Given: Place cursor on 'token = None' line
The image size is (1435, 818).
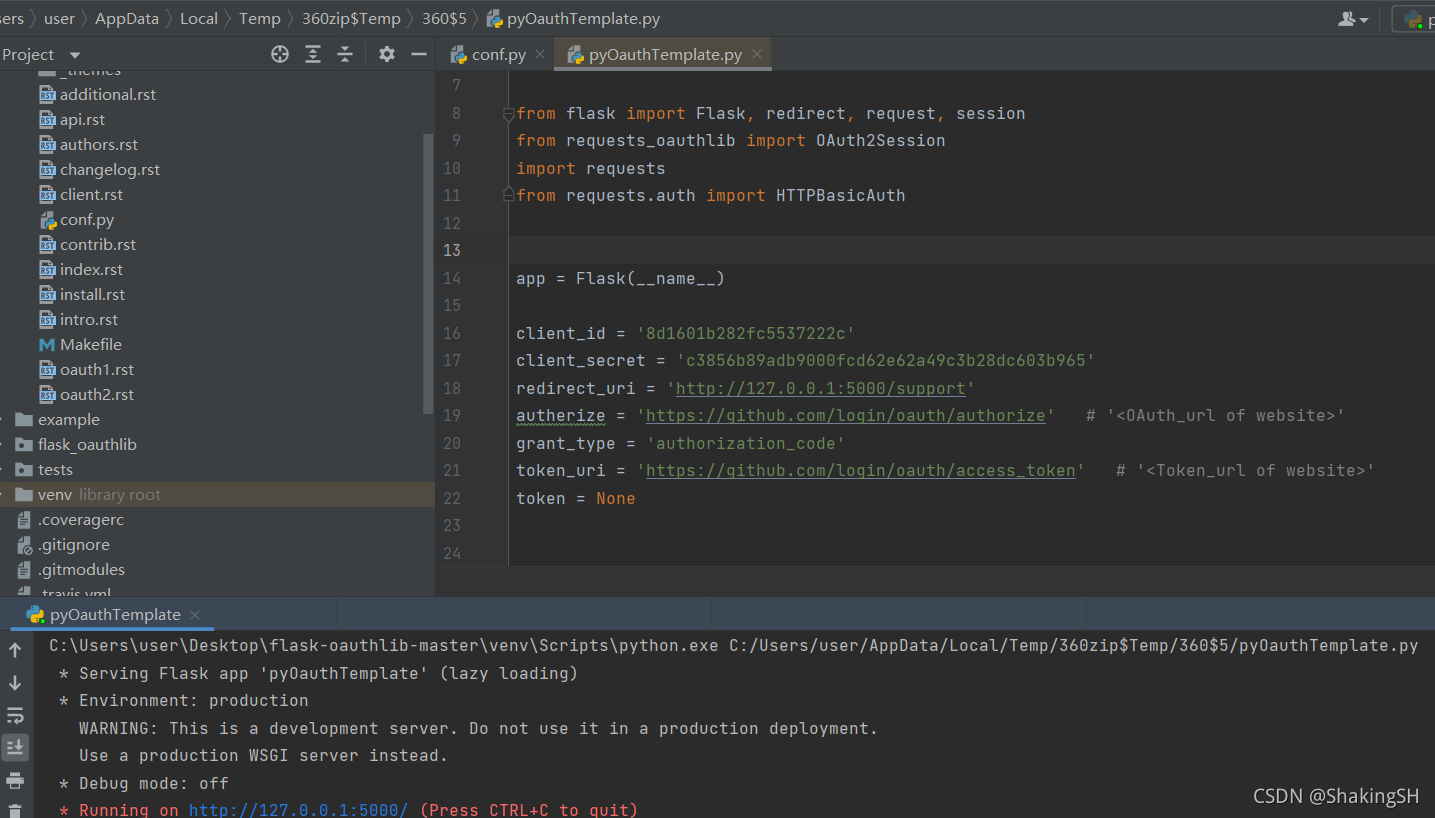Looking at the screenshot, I should tap(576, 498).
